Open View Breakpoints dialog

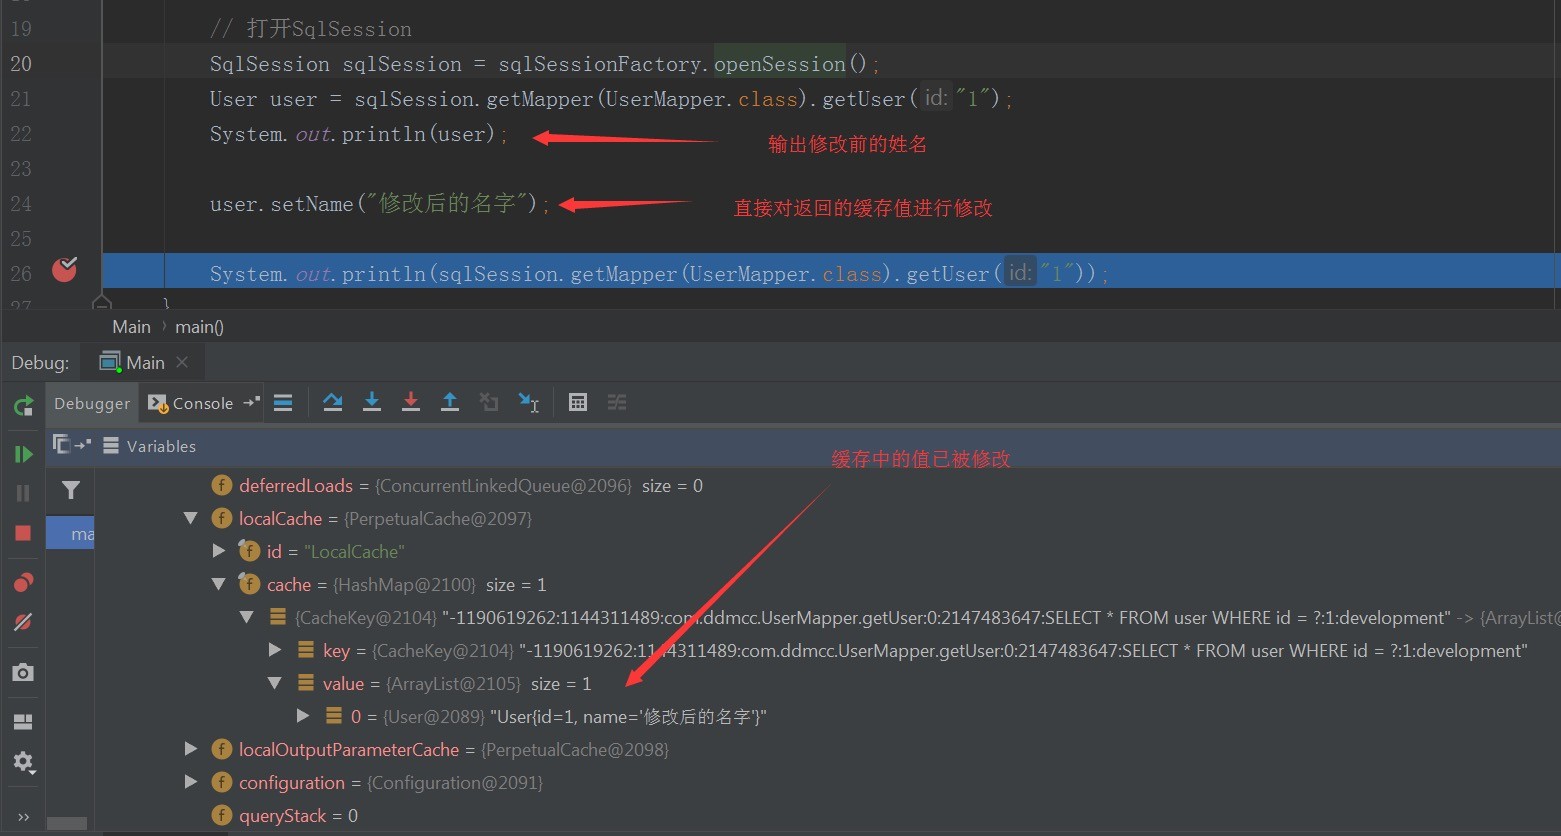[x=23, y=583]
